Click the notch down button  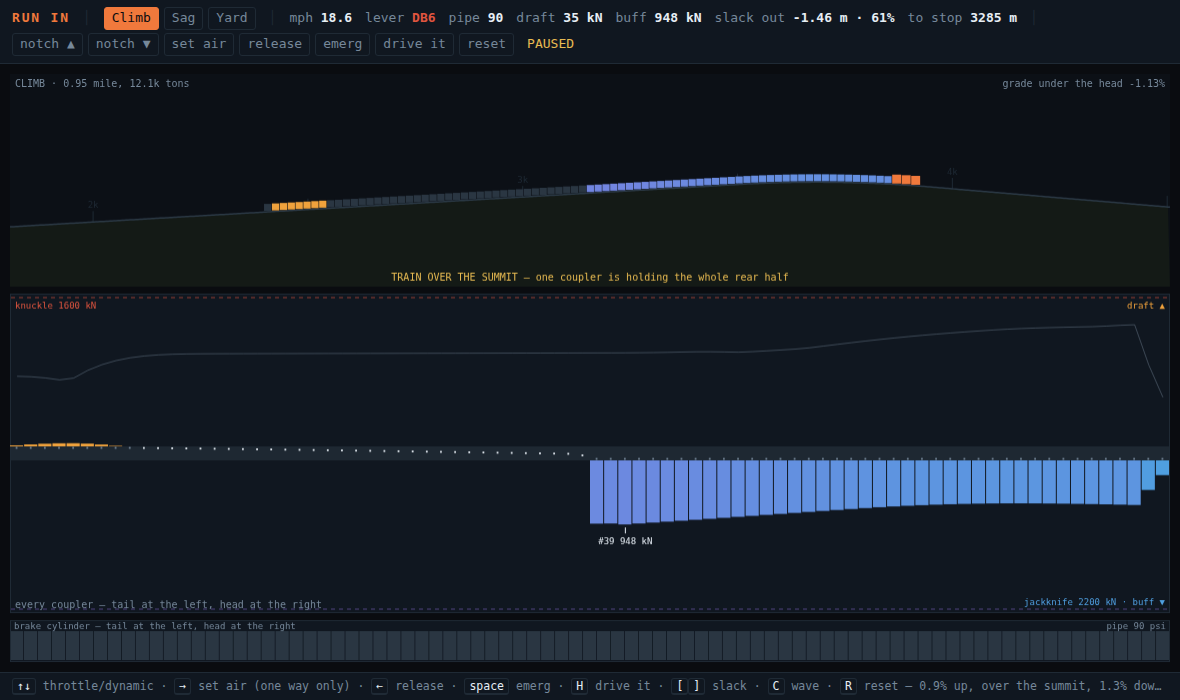point(123,44)
